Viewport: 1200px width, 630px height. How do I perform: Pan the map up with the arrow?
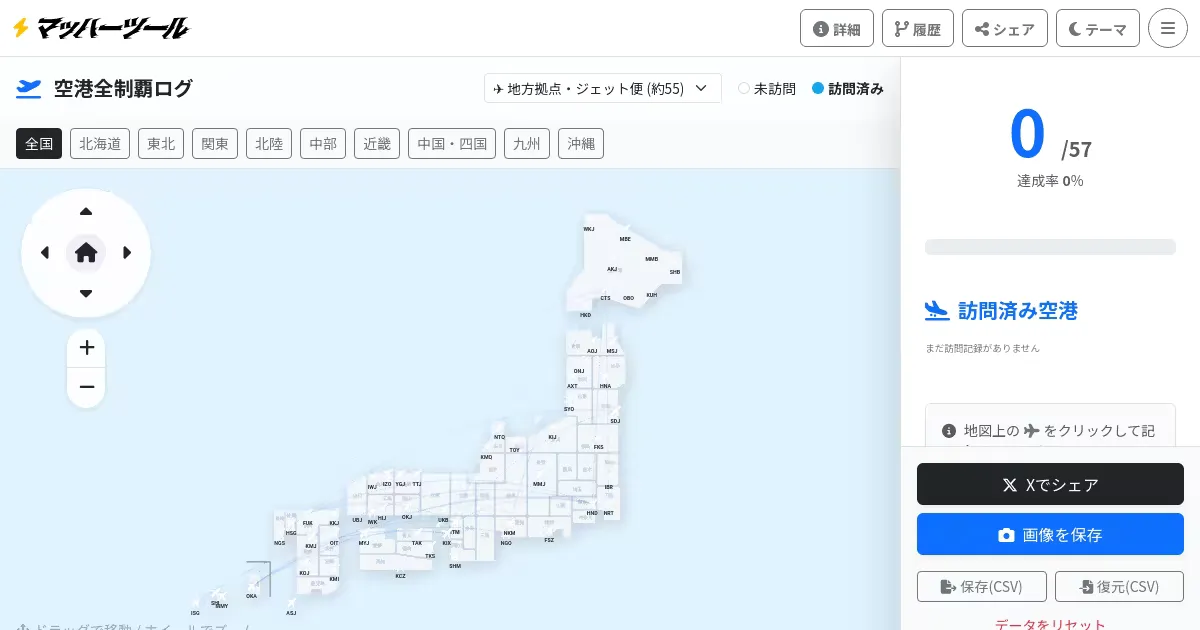pos(86,211)
